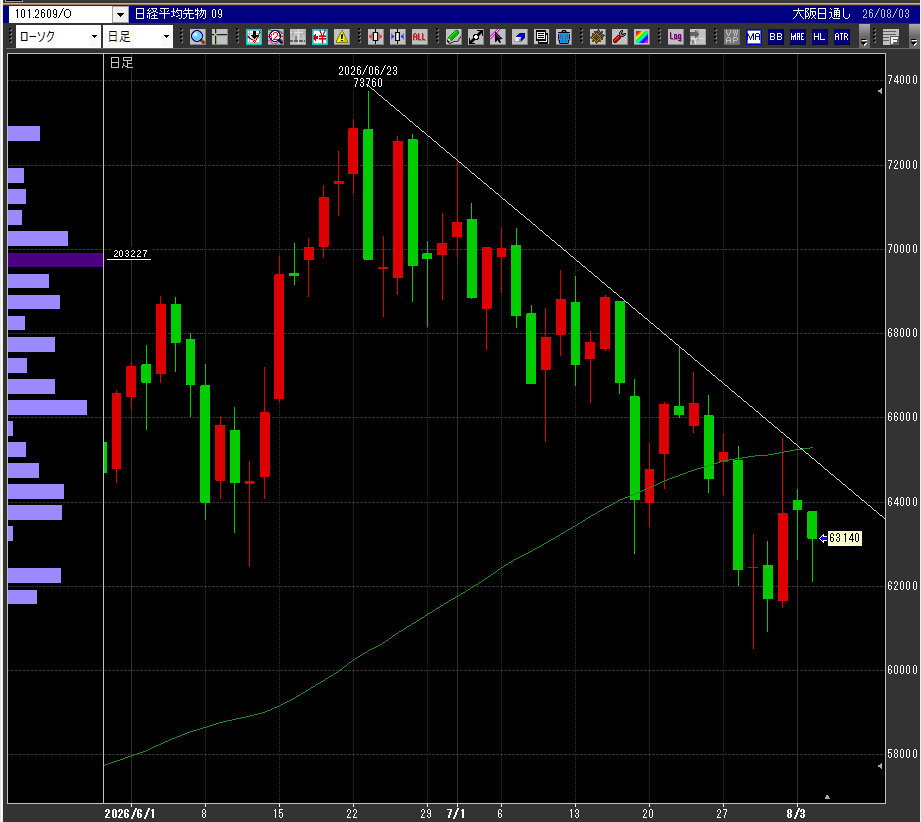921x822 pixels.
Task: Toggle the MAE envelope indicator
Action: [798, 37]
